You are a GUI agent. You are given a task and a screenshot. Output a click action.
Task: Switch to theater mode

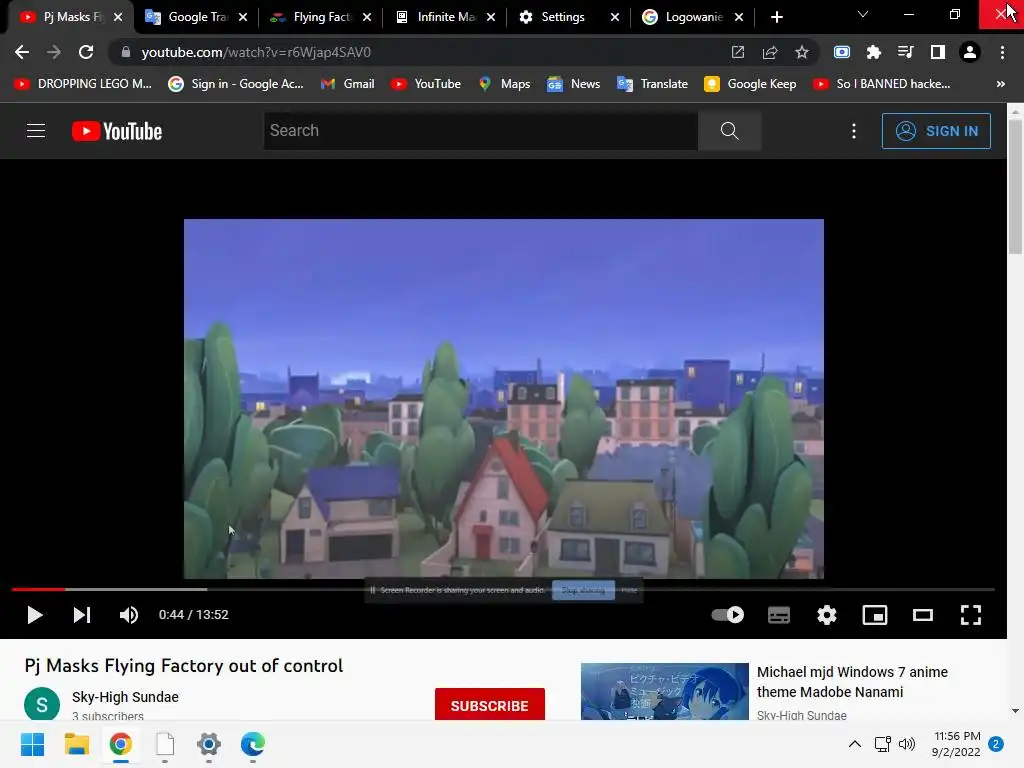coord(923,615)
